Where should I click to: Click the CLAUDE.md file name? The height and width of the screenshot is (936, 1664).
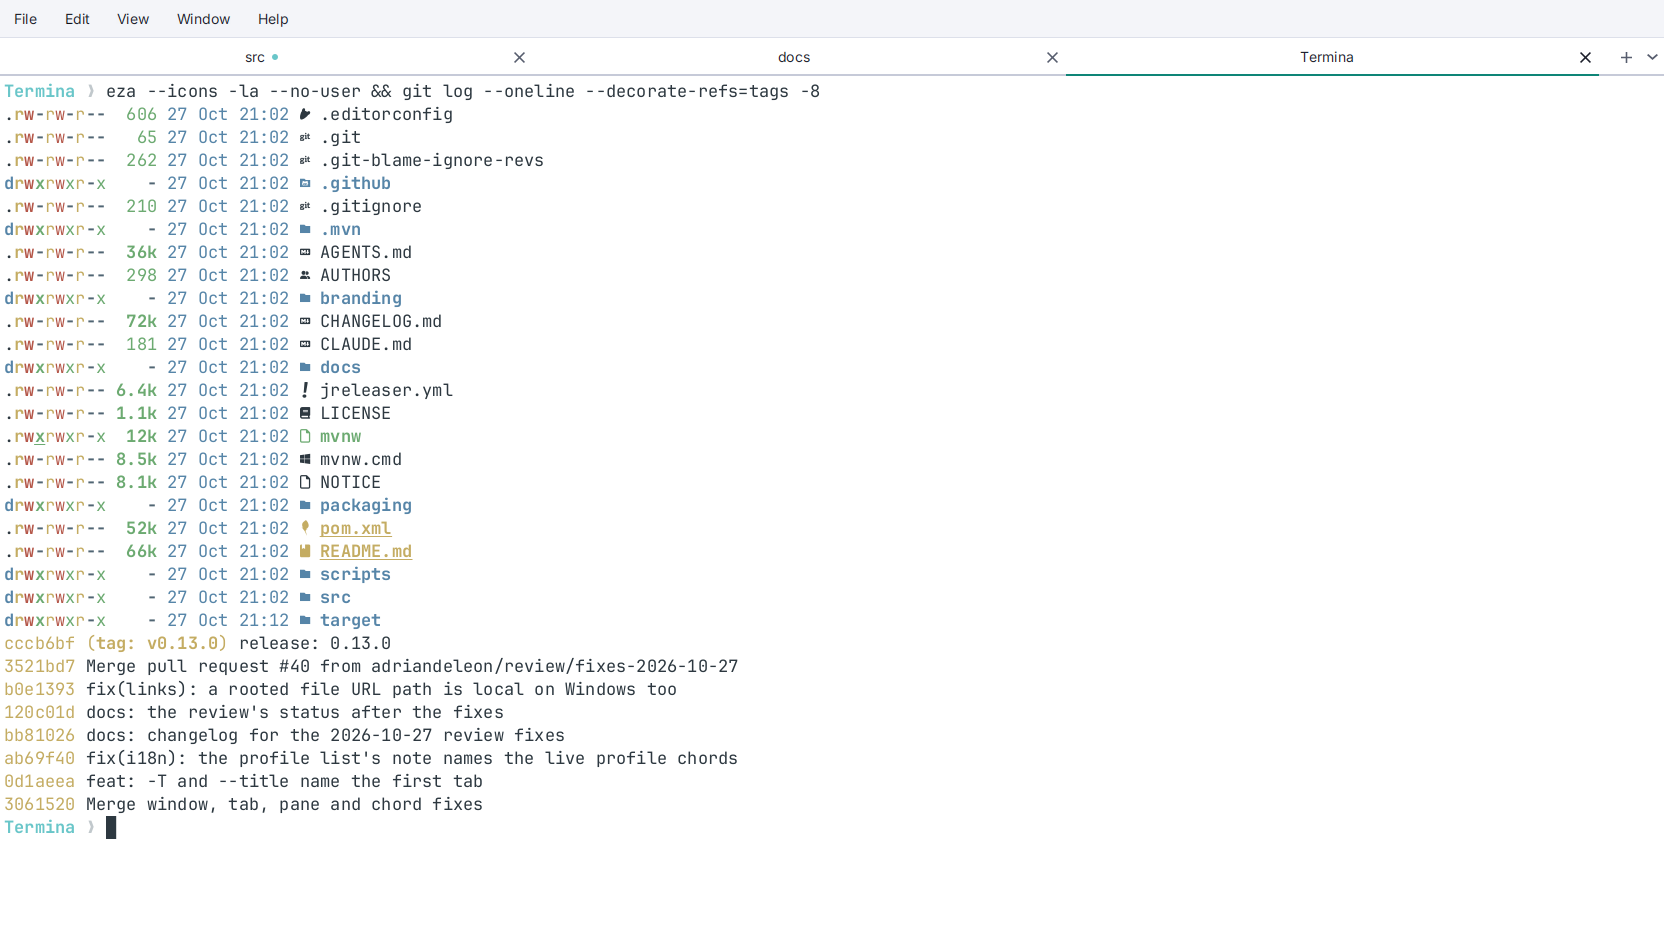tap(366, 344)
